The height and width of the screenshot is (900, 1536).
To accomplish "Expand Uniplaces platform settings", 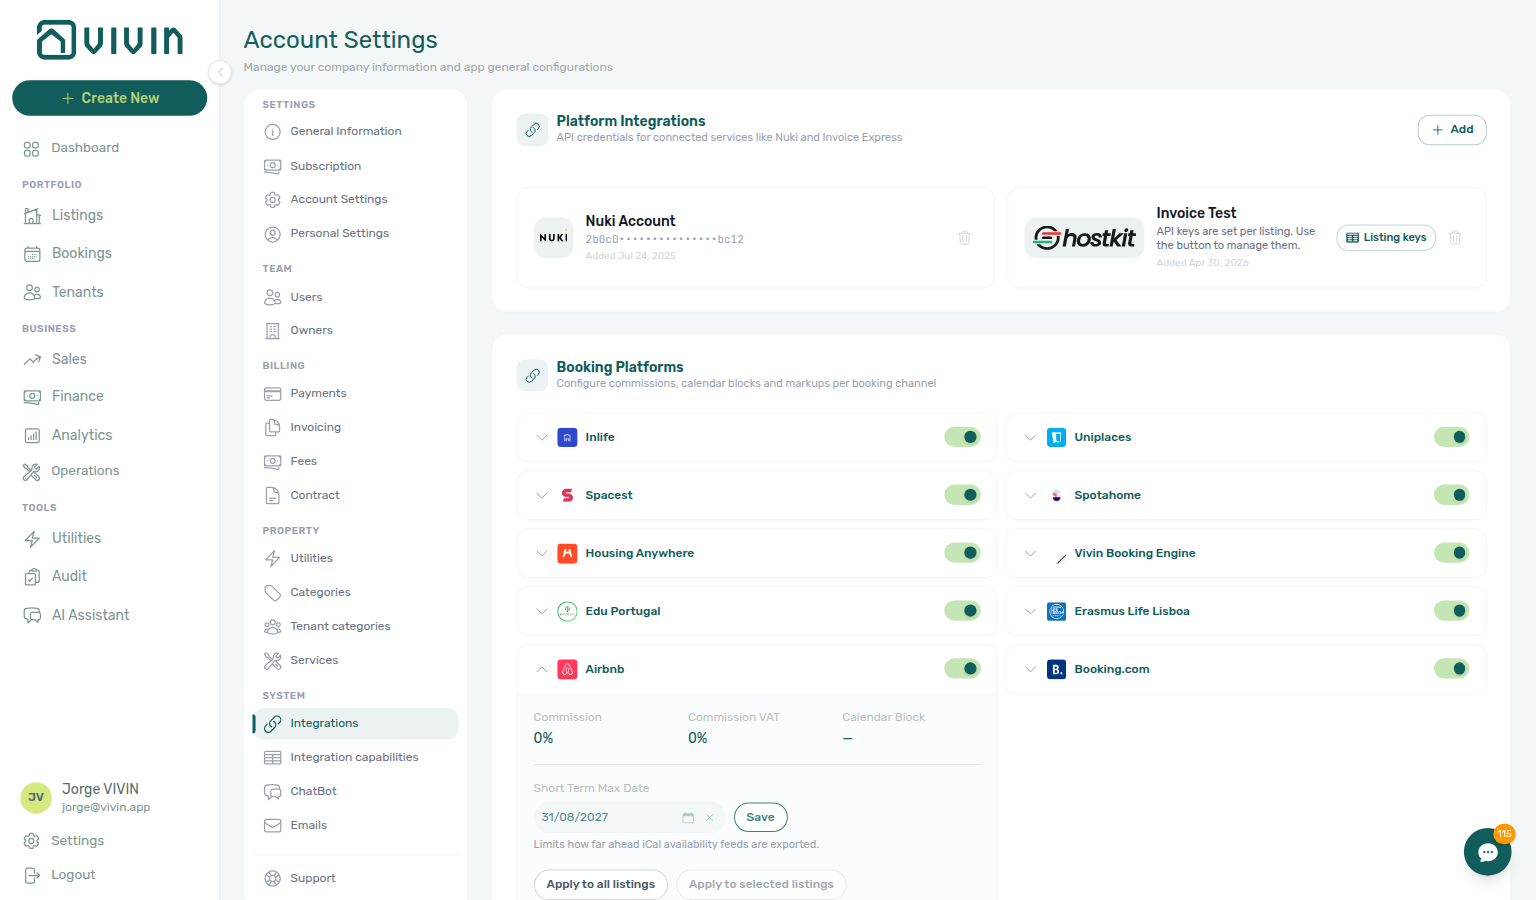I will (x=1031, y=437).
